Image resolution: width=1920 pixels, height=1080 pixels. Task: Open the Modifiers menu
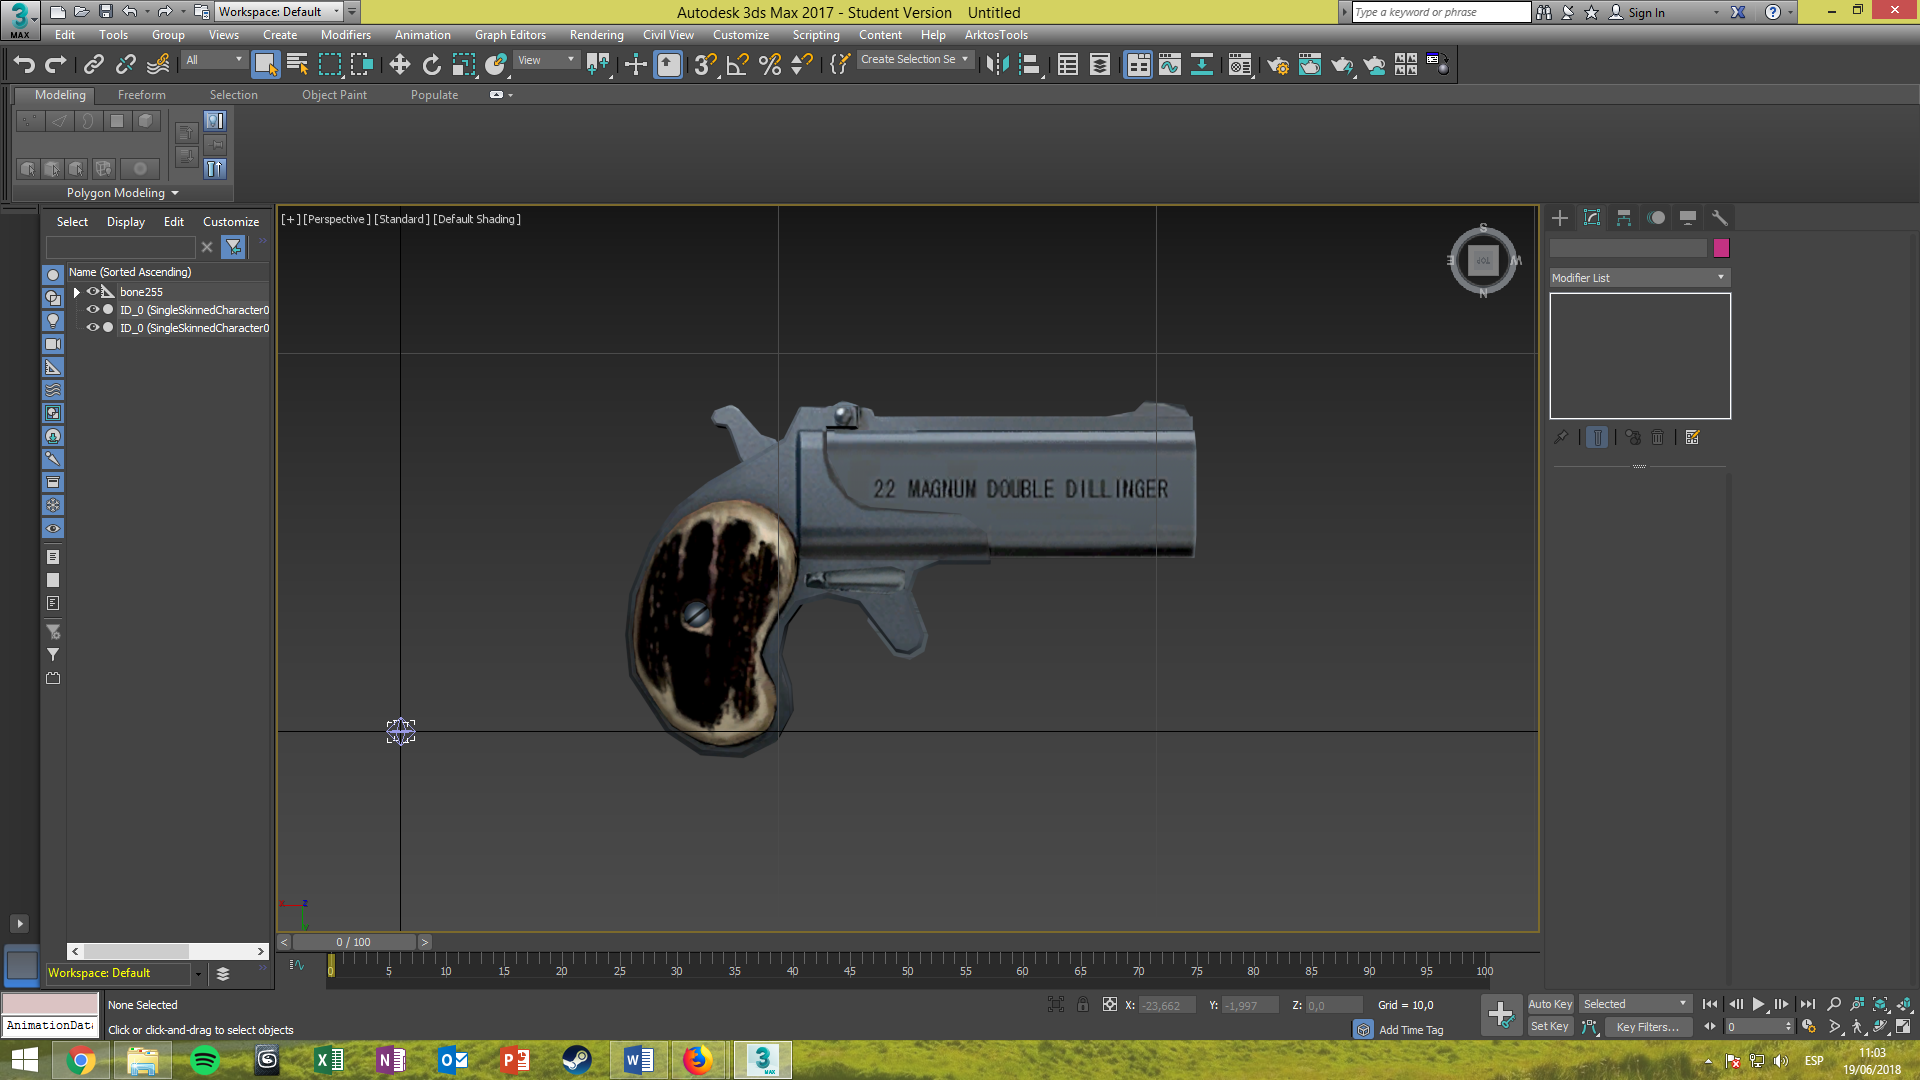[345, 35]
